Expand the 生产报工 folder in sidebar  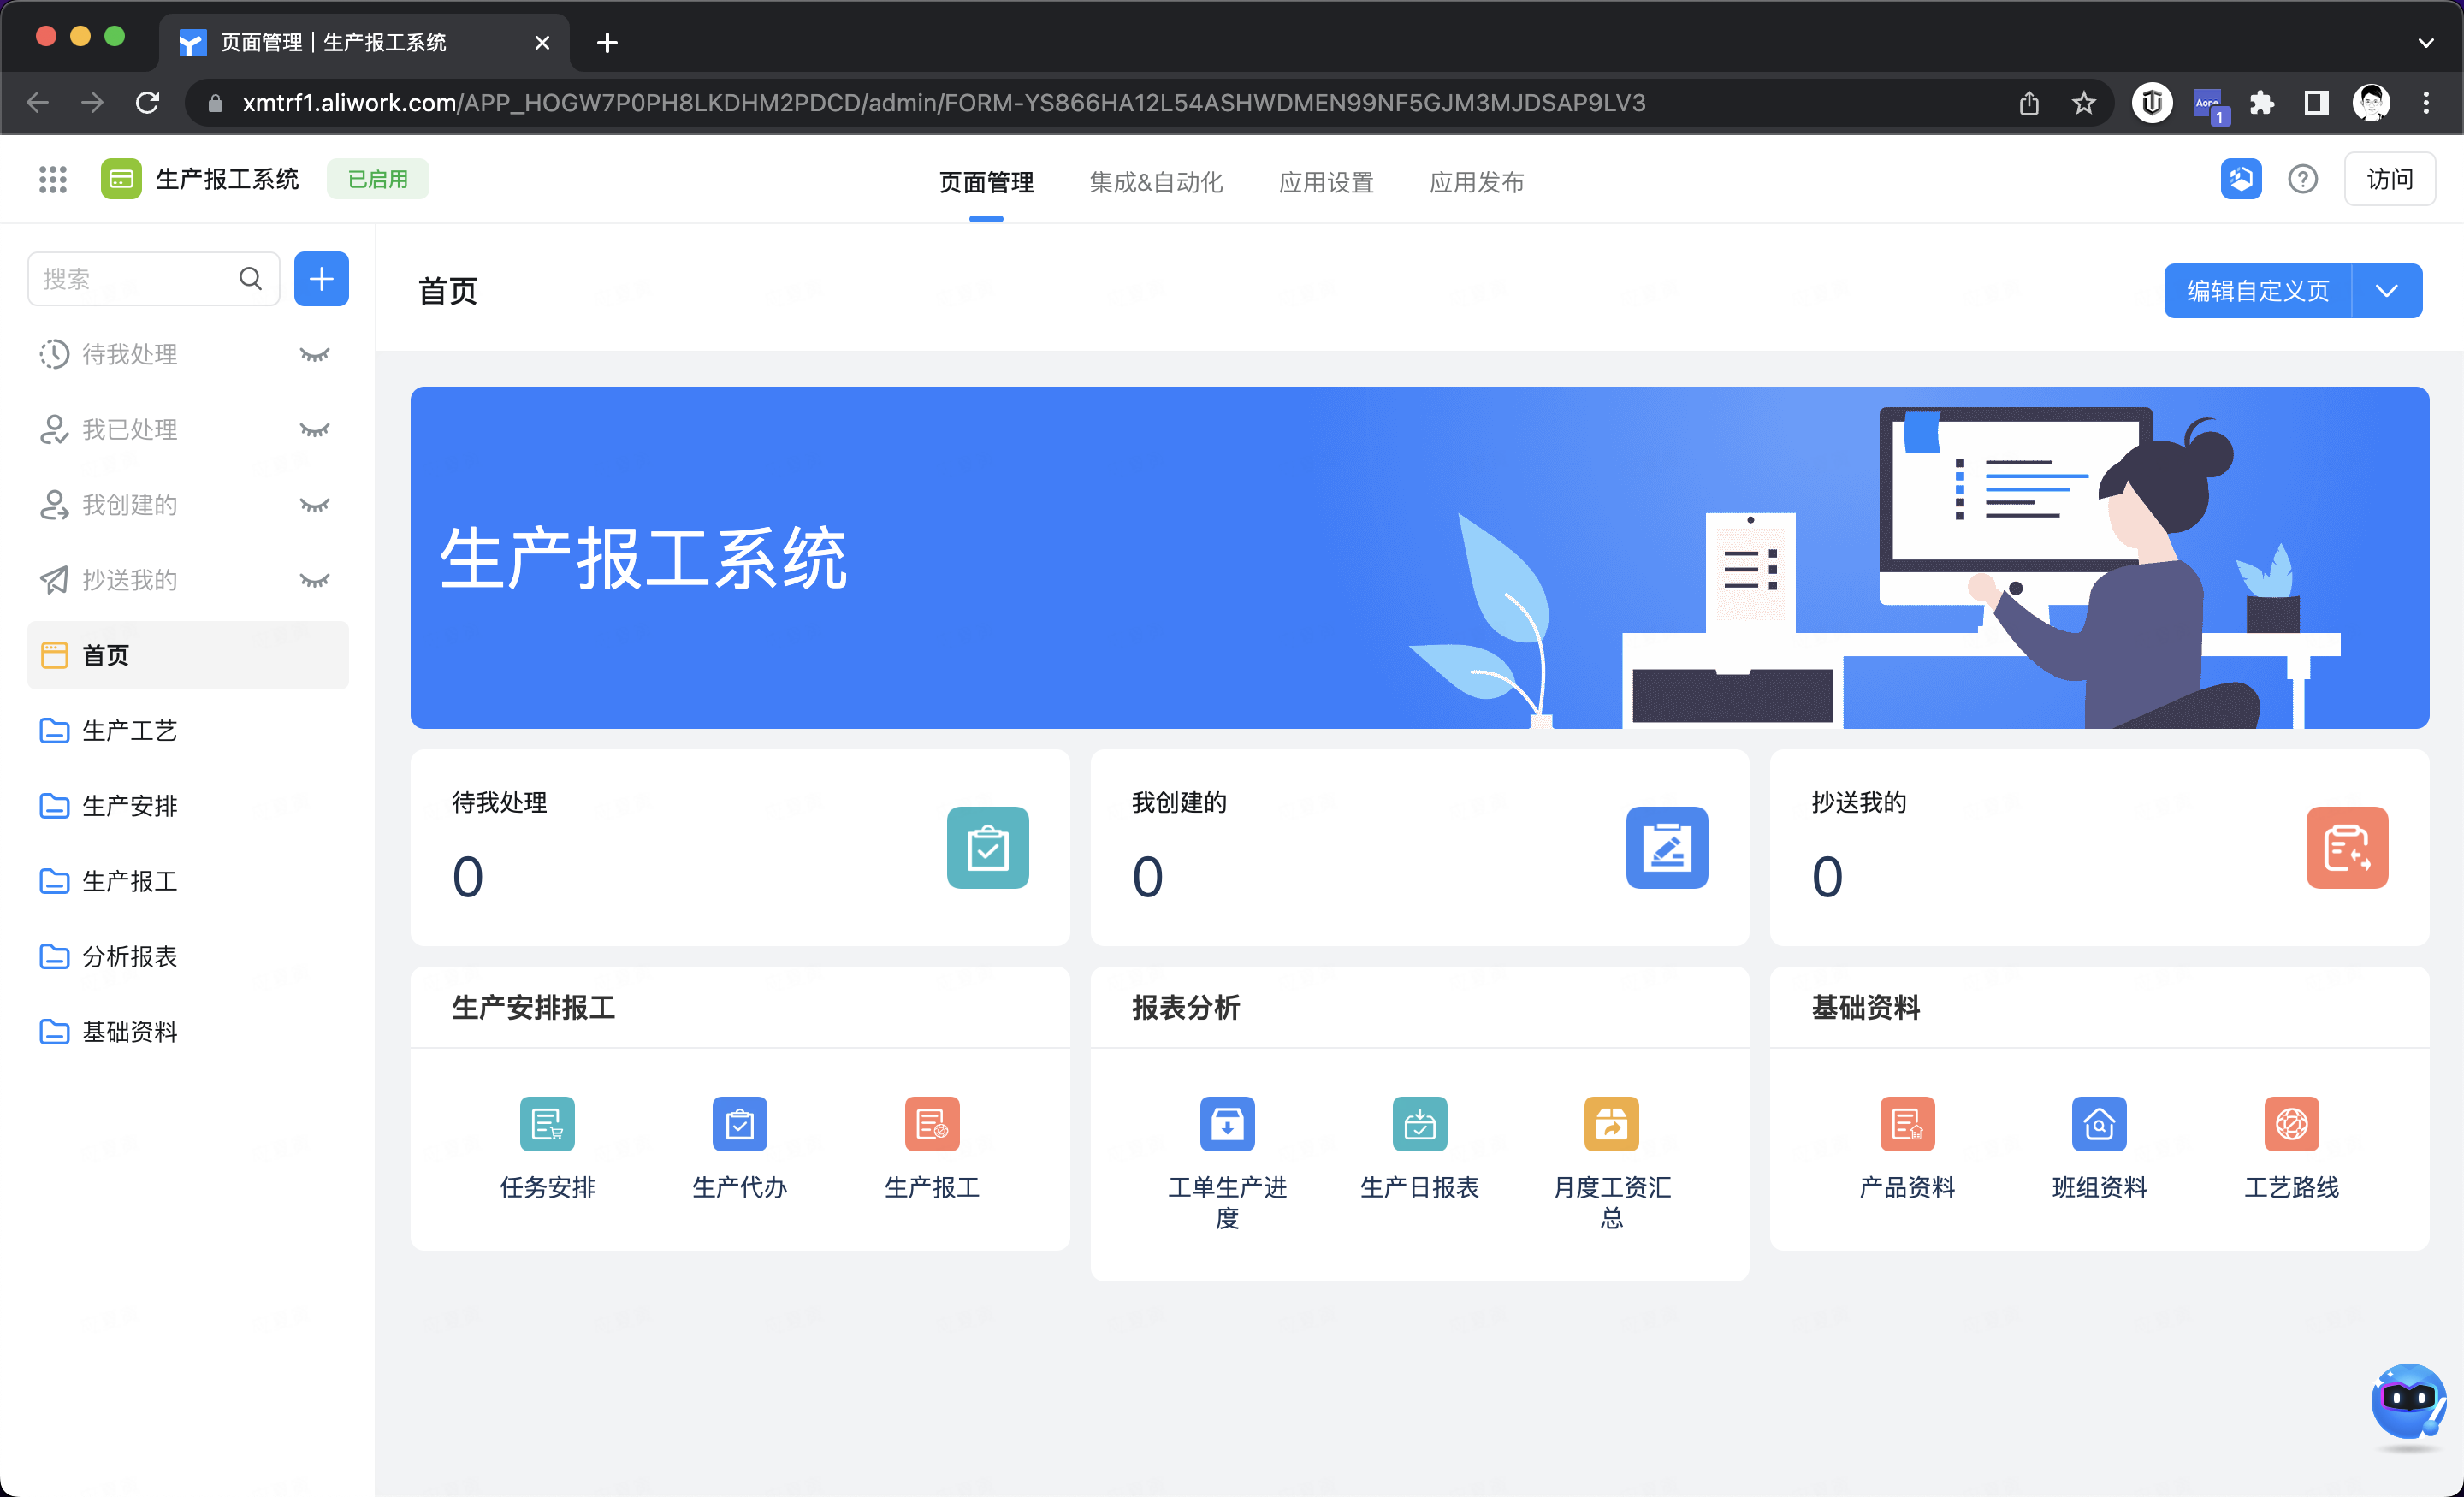tap(188, 881)
